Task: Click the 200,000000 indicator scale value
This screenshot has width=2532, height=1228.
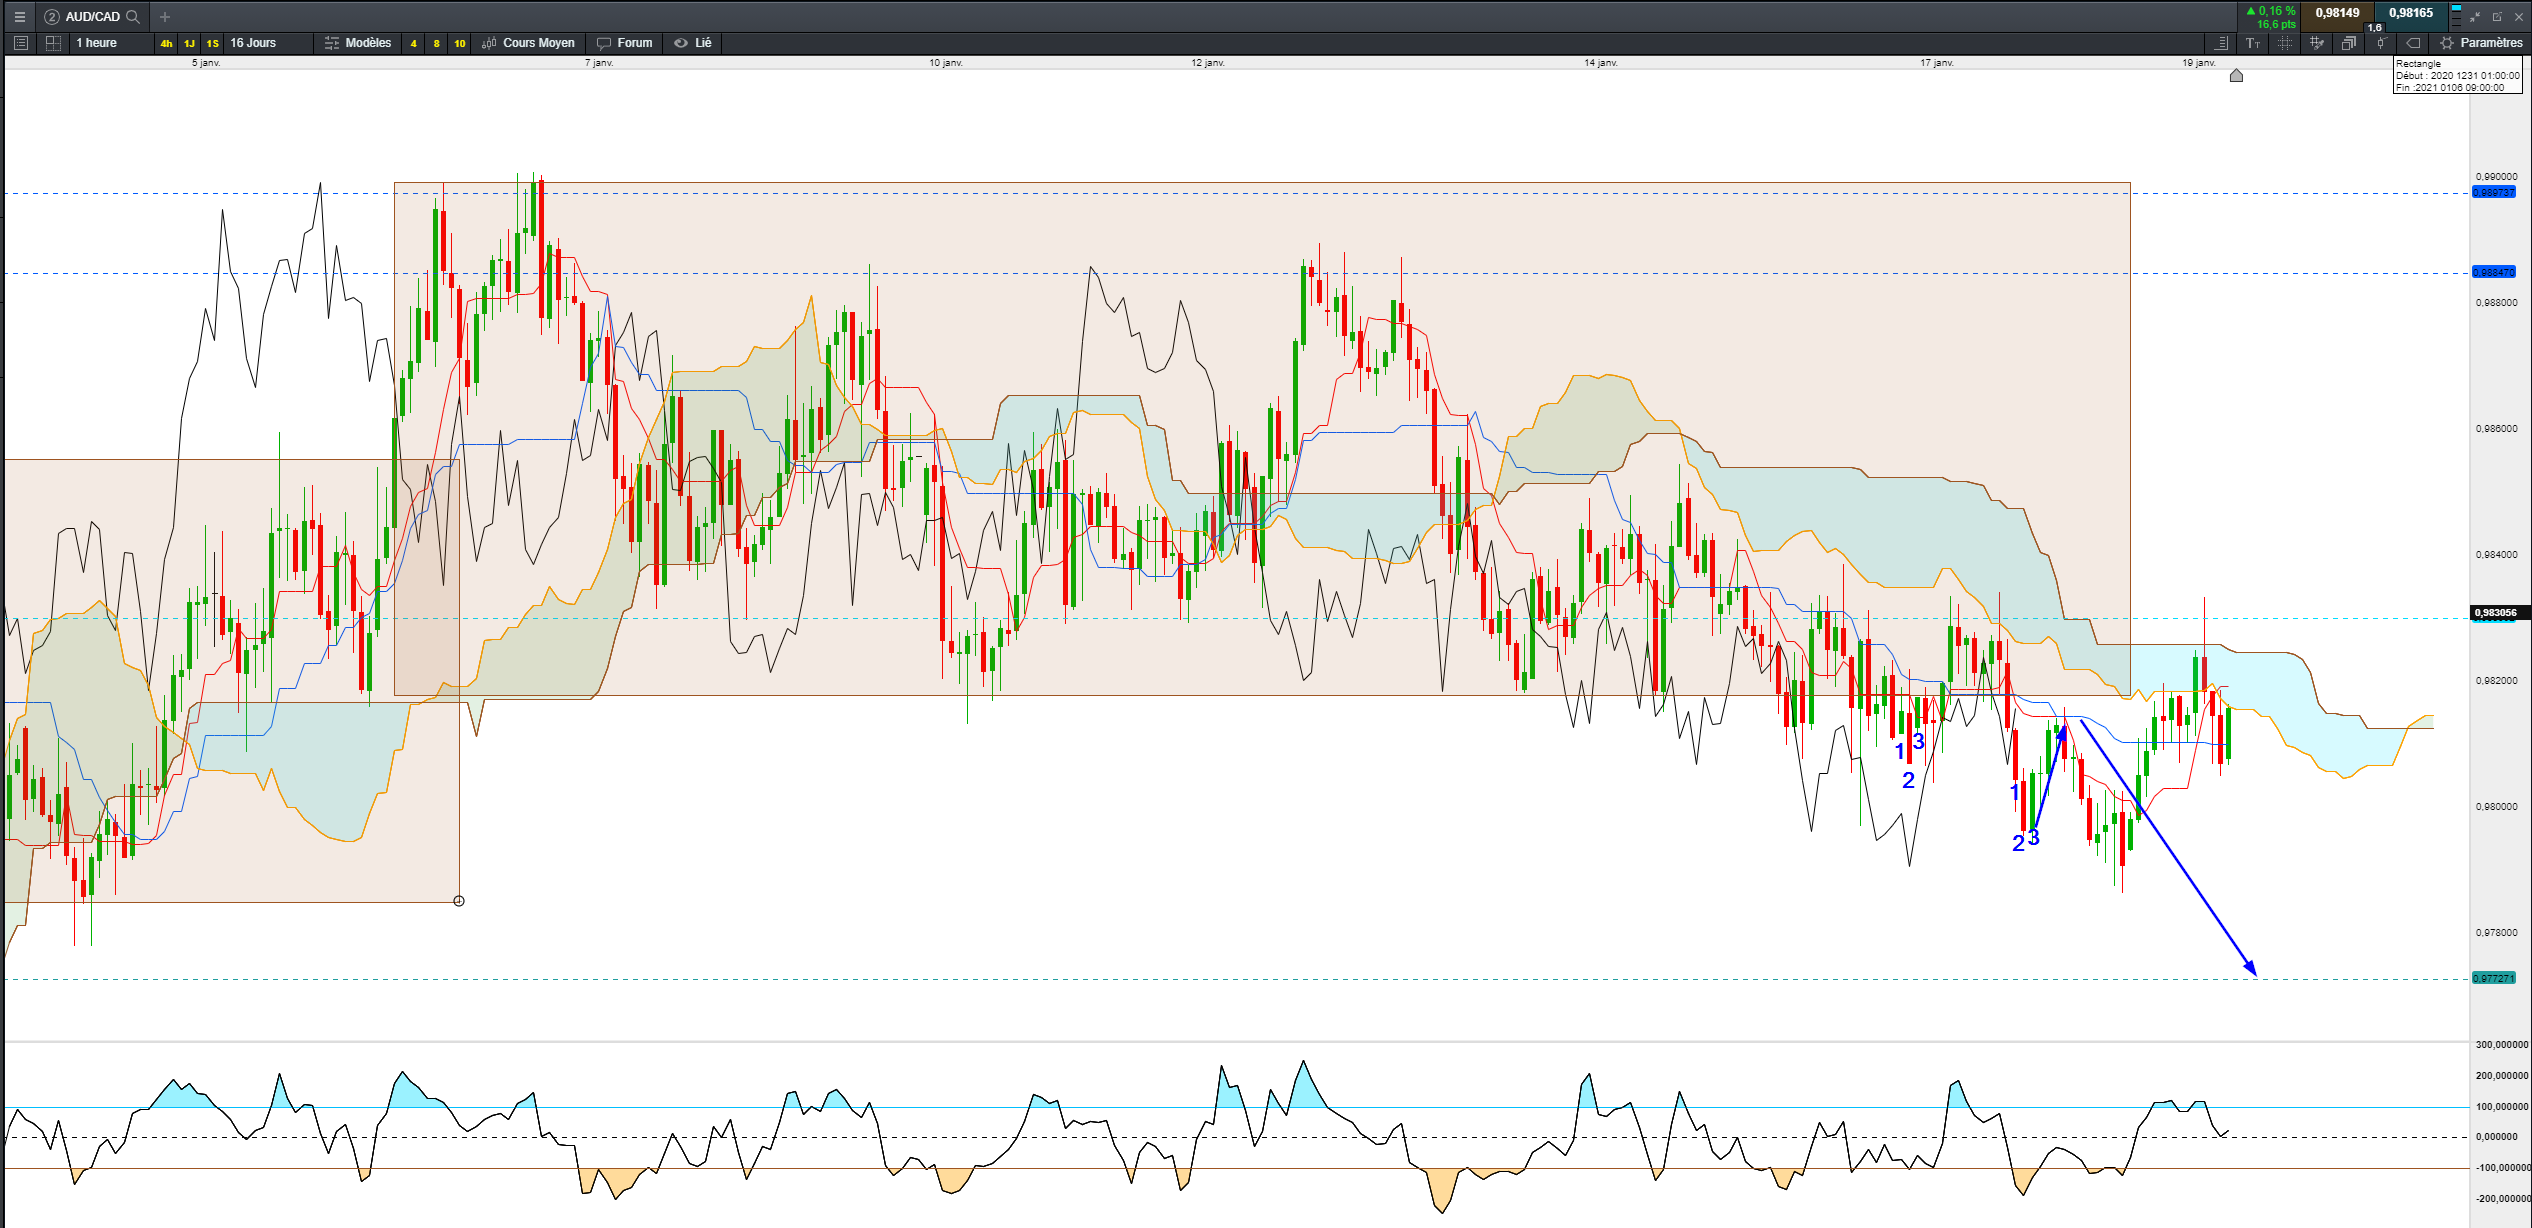Action: 2502,1076
